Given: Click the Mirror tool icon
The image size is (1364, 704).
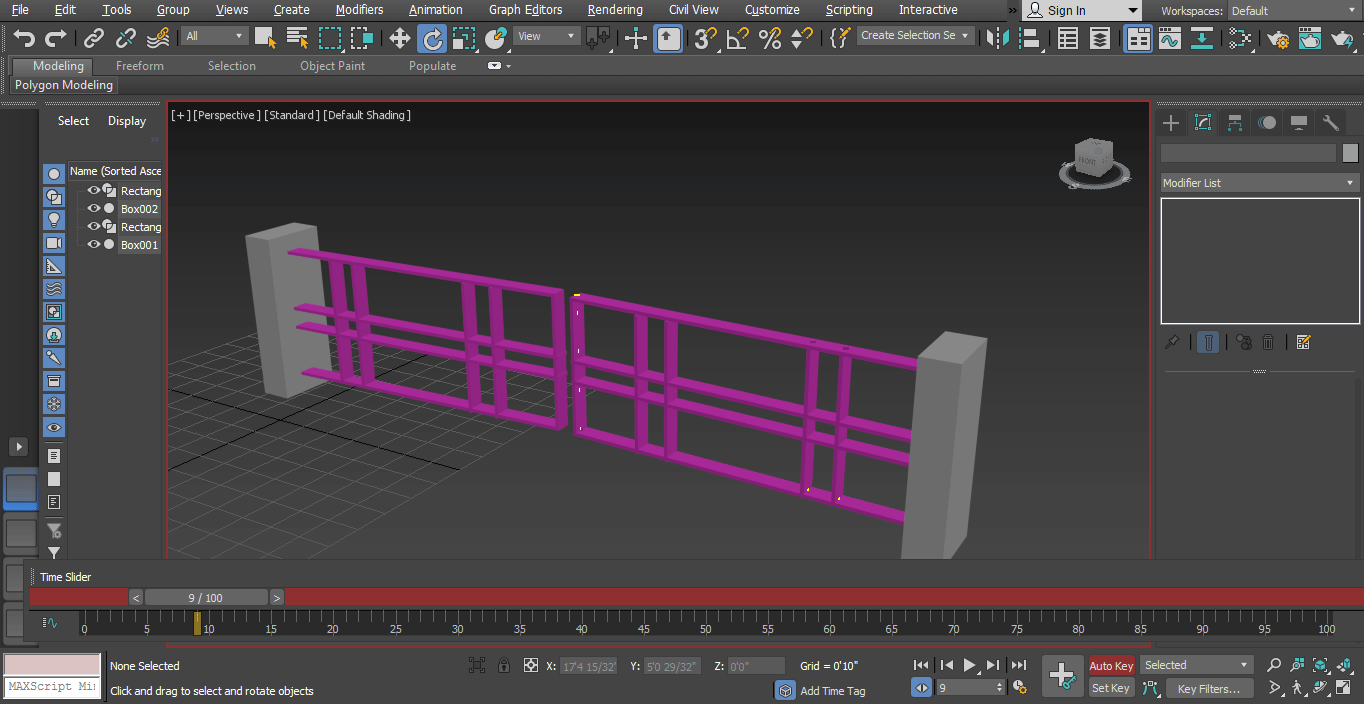Looking at the screenshot, I should point(997,37).
